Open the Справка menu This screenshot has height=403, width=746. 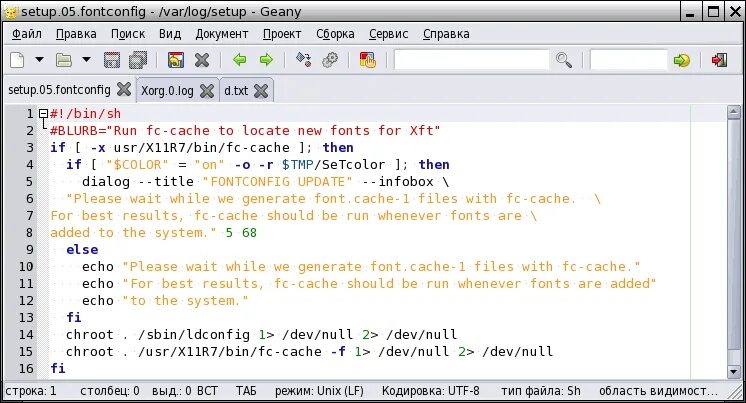(x=446, y=34)
